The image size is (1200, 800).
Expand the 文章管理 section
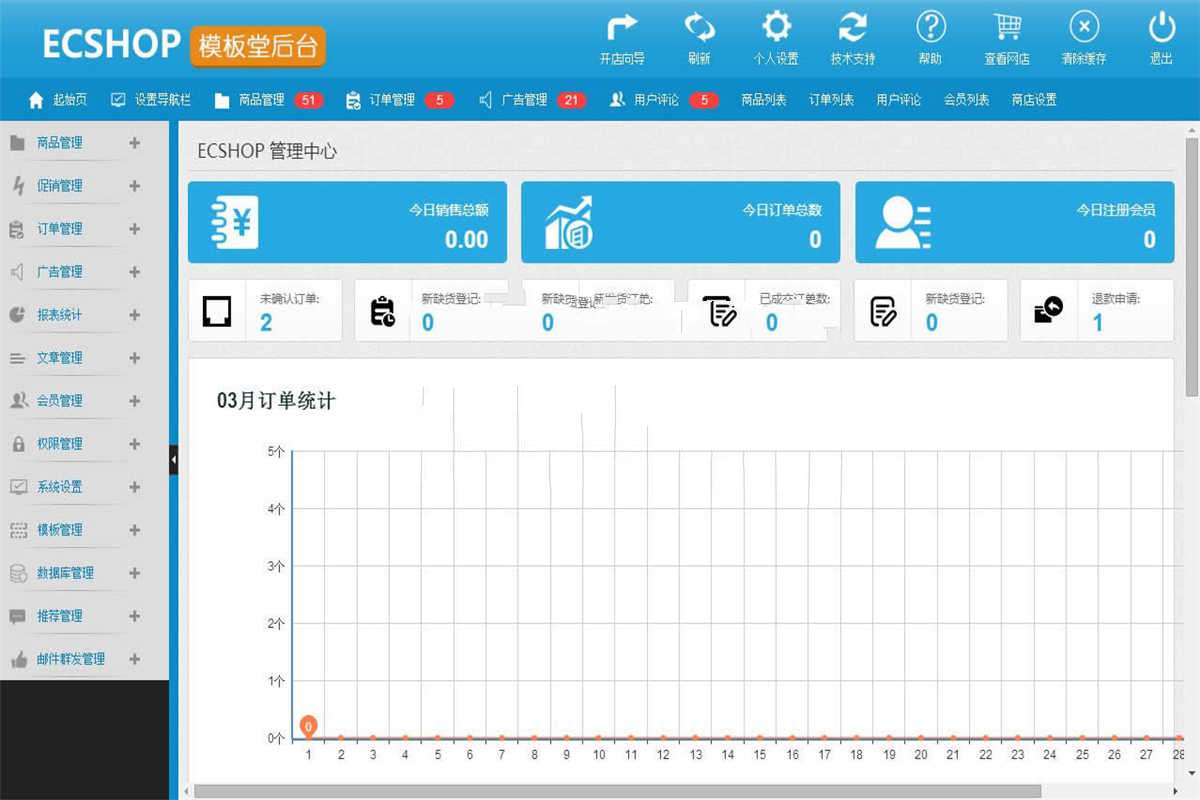[x=135, y=358]
